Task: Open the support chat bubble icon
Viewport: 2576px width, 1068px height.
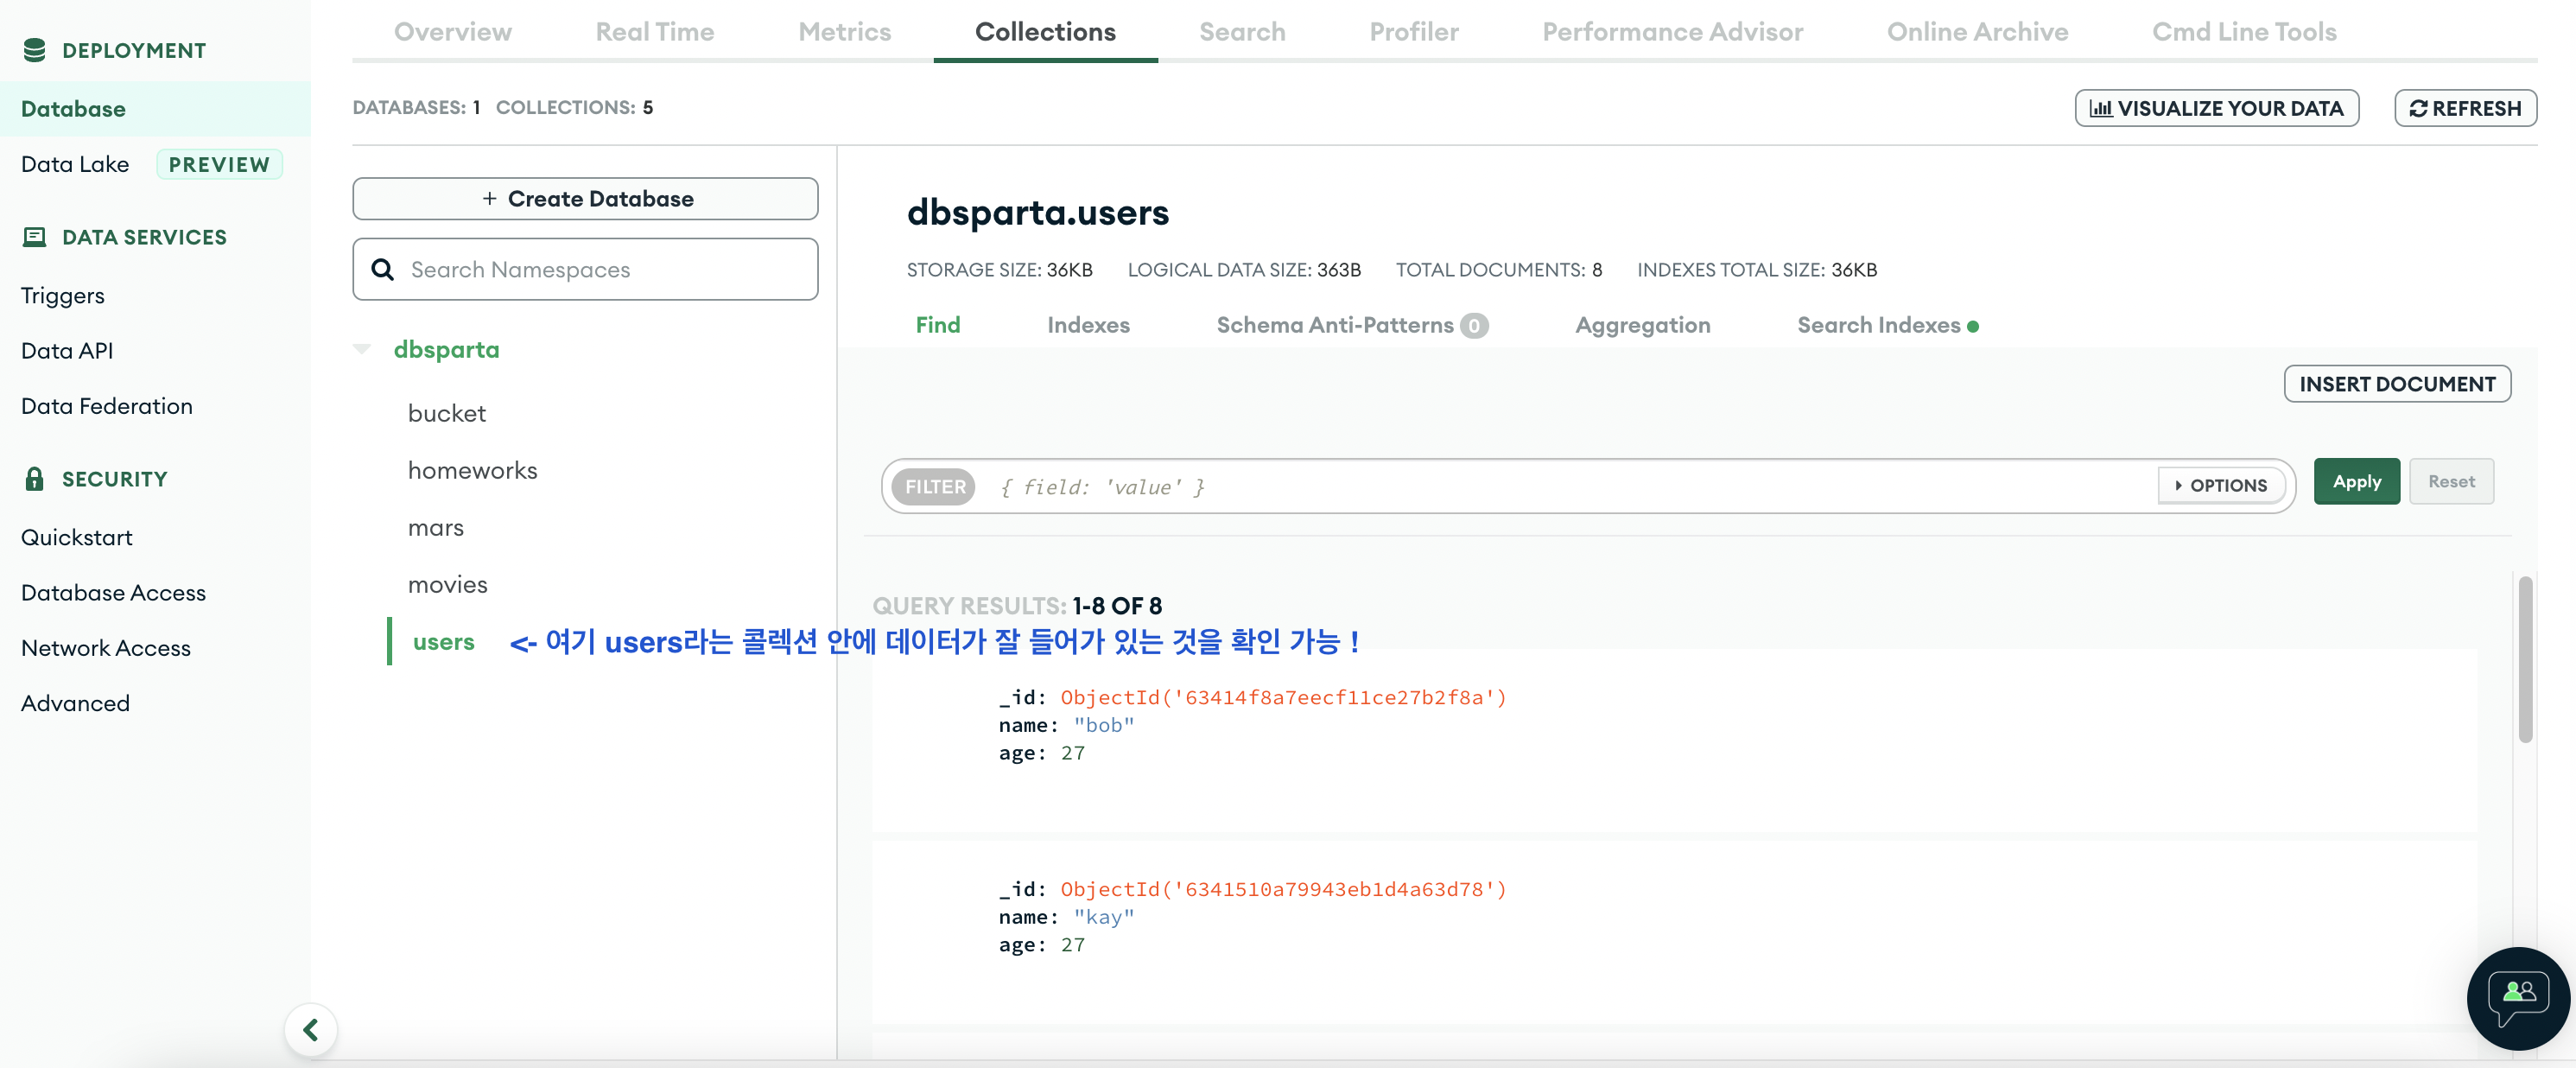Action: point(2517,997)
